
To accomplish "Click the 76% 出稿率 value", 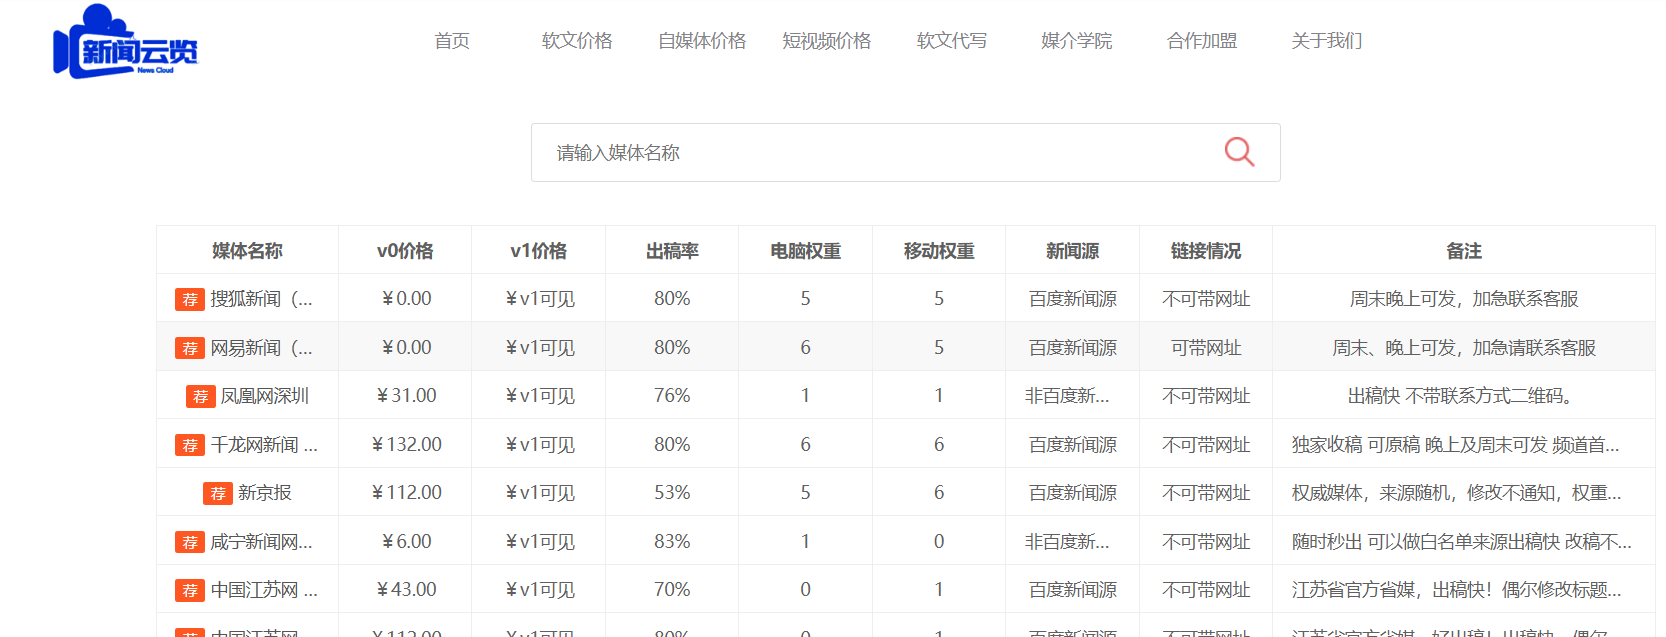I will point(672,396).
